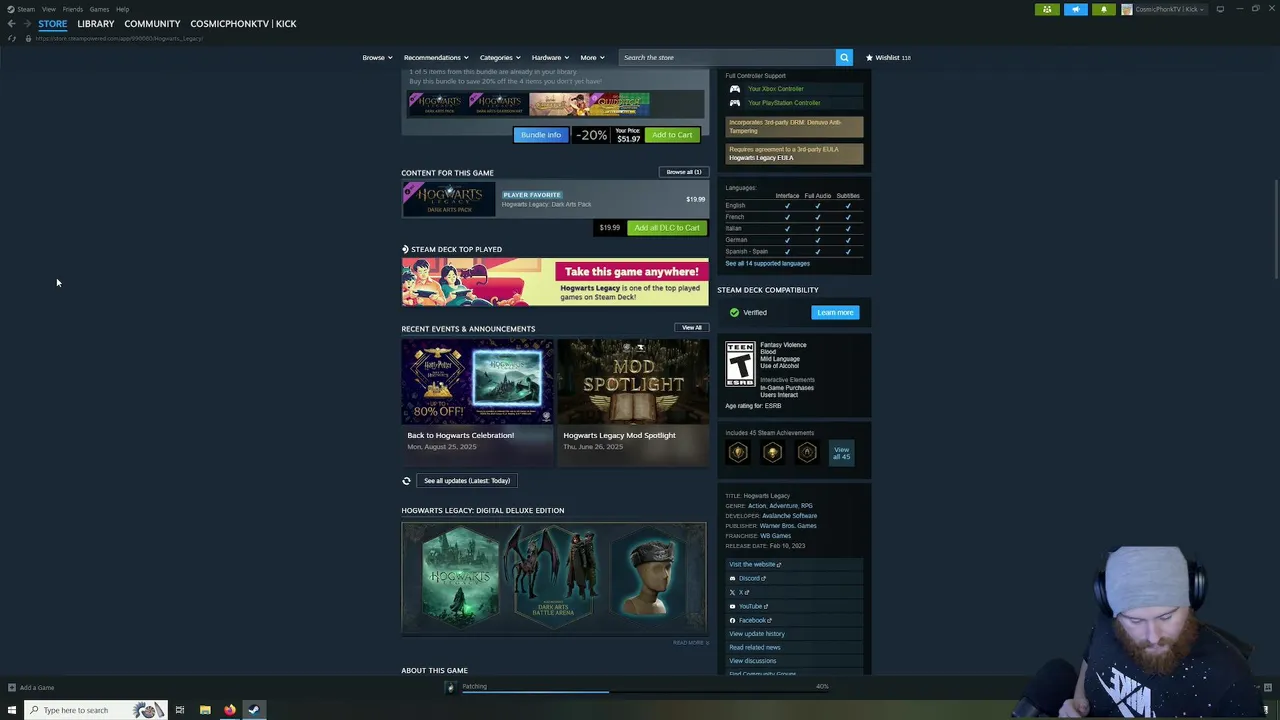Image resolution: width=1280 pixels, height=720 pixels.
Task: Click Learn more about Steam Deck compatibility
Action: coord(835,313)
